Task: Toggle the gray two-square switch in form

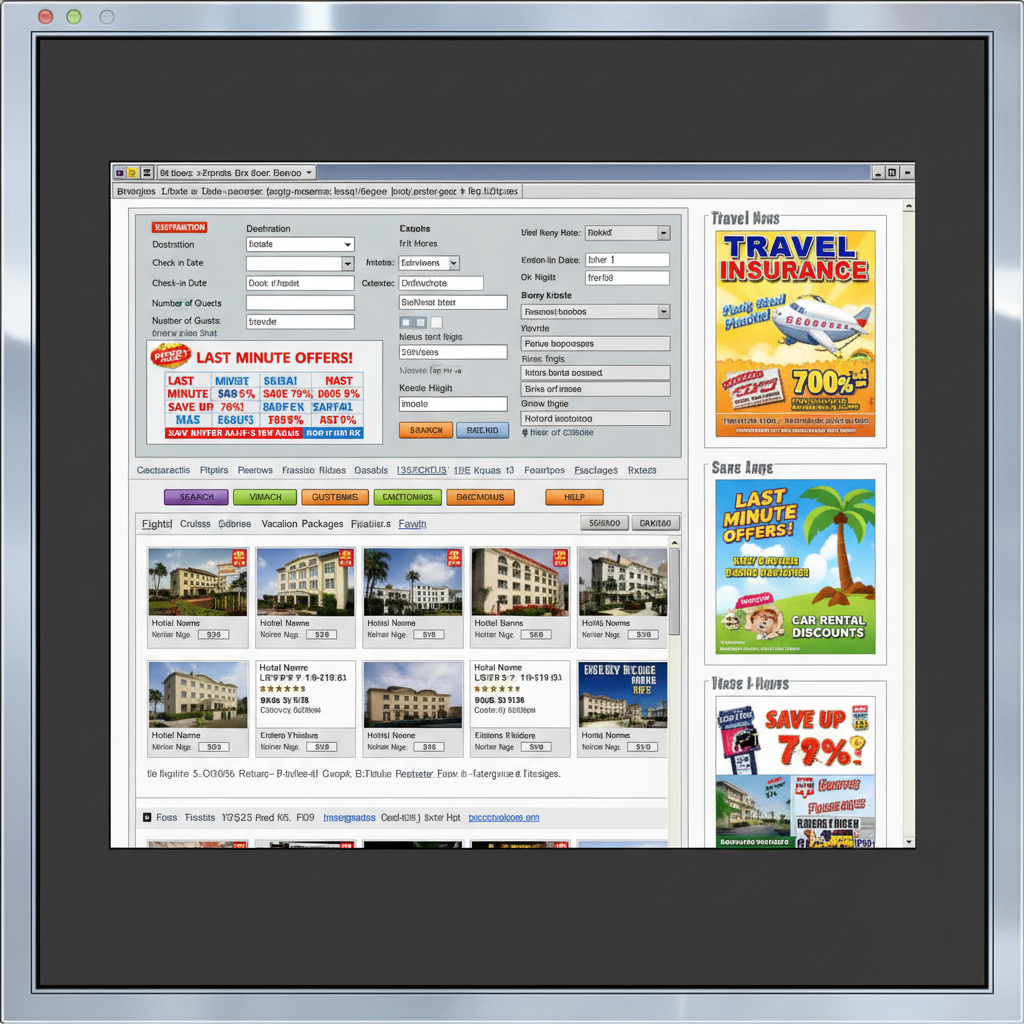Action: coord(412,322)
